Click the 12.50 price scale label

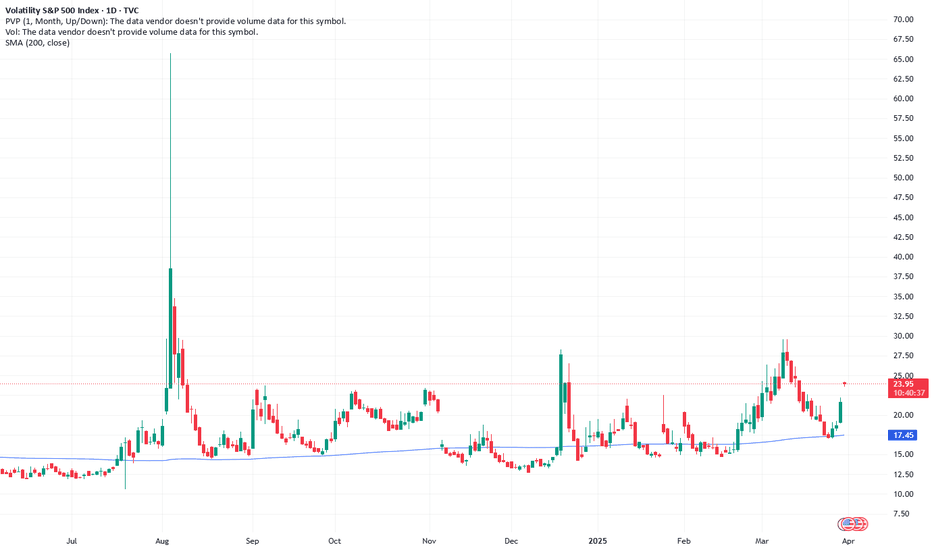pyautogui.click(x=903, y=474)
